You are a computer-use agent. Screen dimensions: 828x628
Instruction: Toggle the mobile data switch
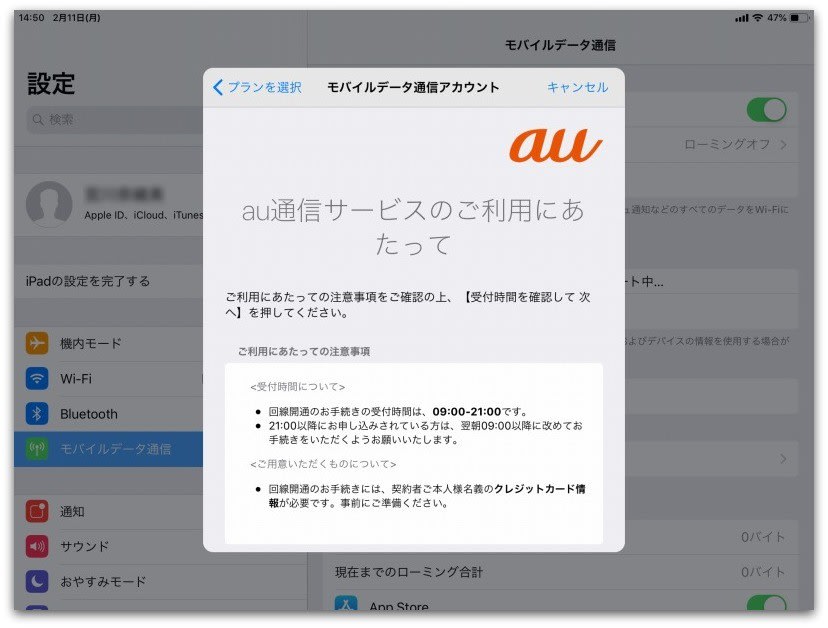point(766,110)
